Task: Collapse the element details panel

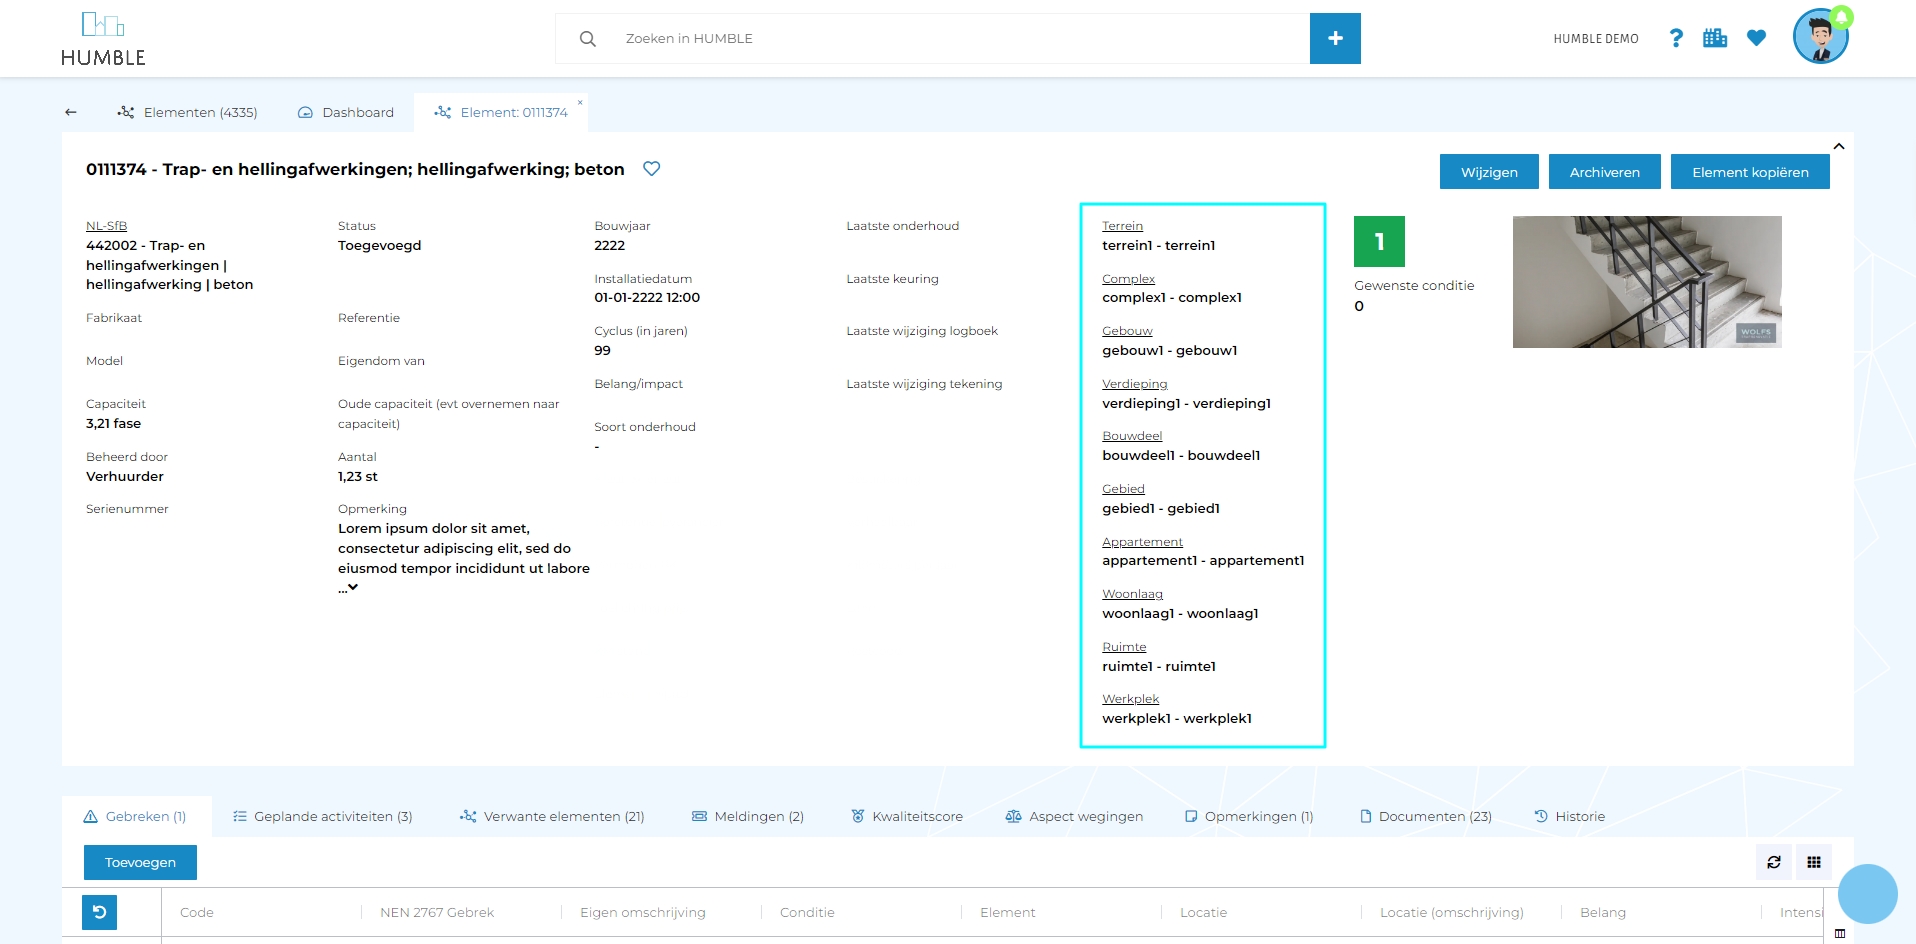Action: (x=1838, y=146)
